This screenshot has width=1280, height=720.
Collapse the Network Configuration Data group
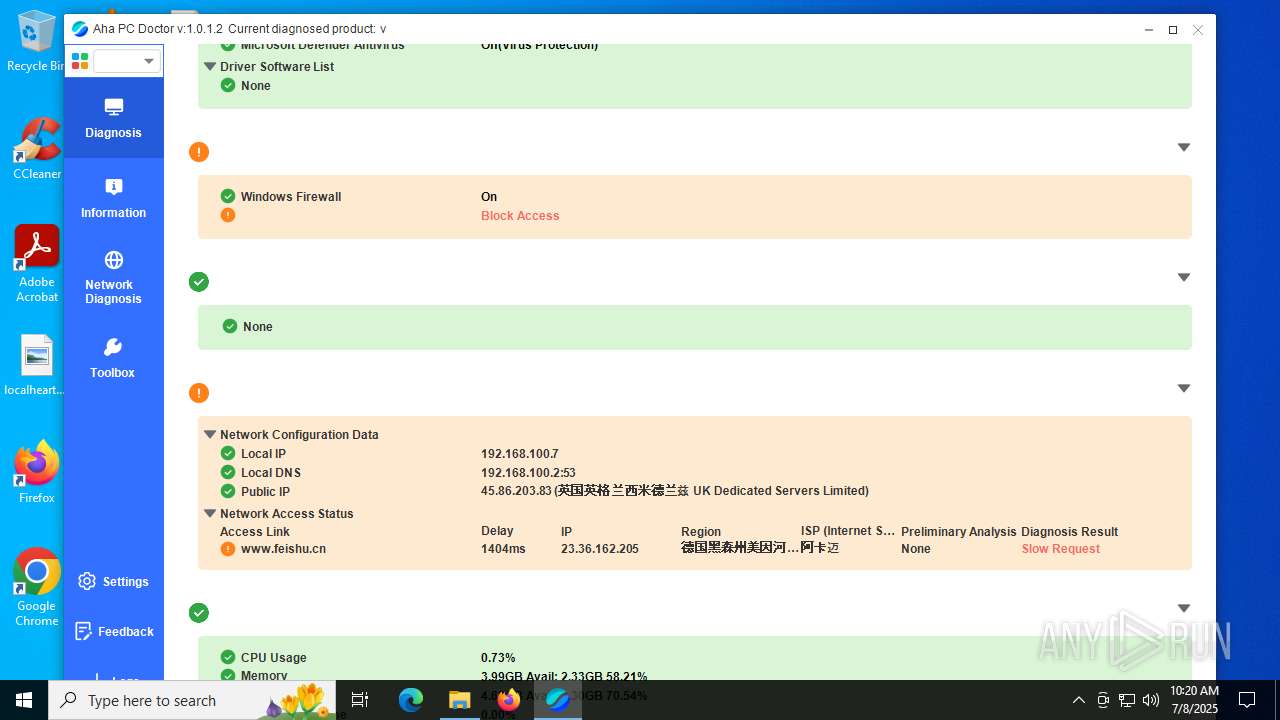[210, 434]
